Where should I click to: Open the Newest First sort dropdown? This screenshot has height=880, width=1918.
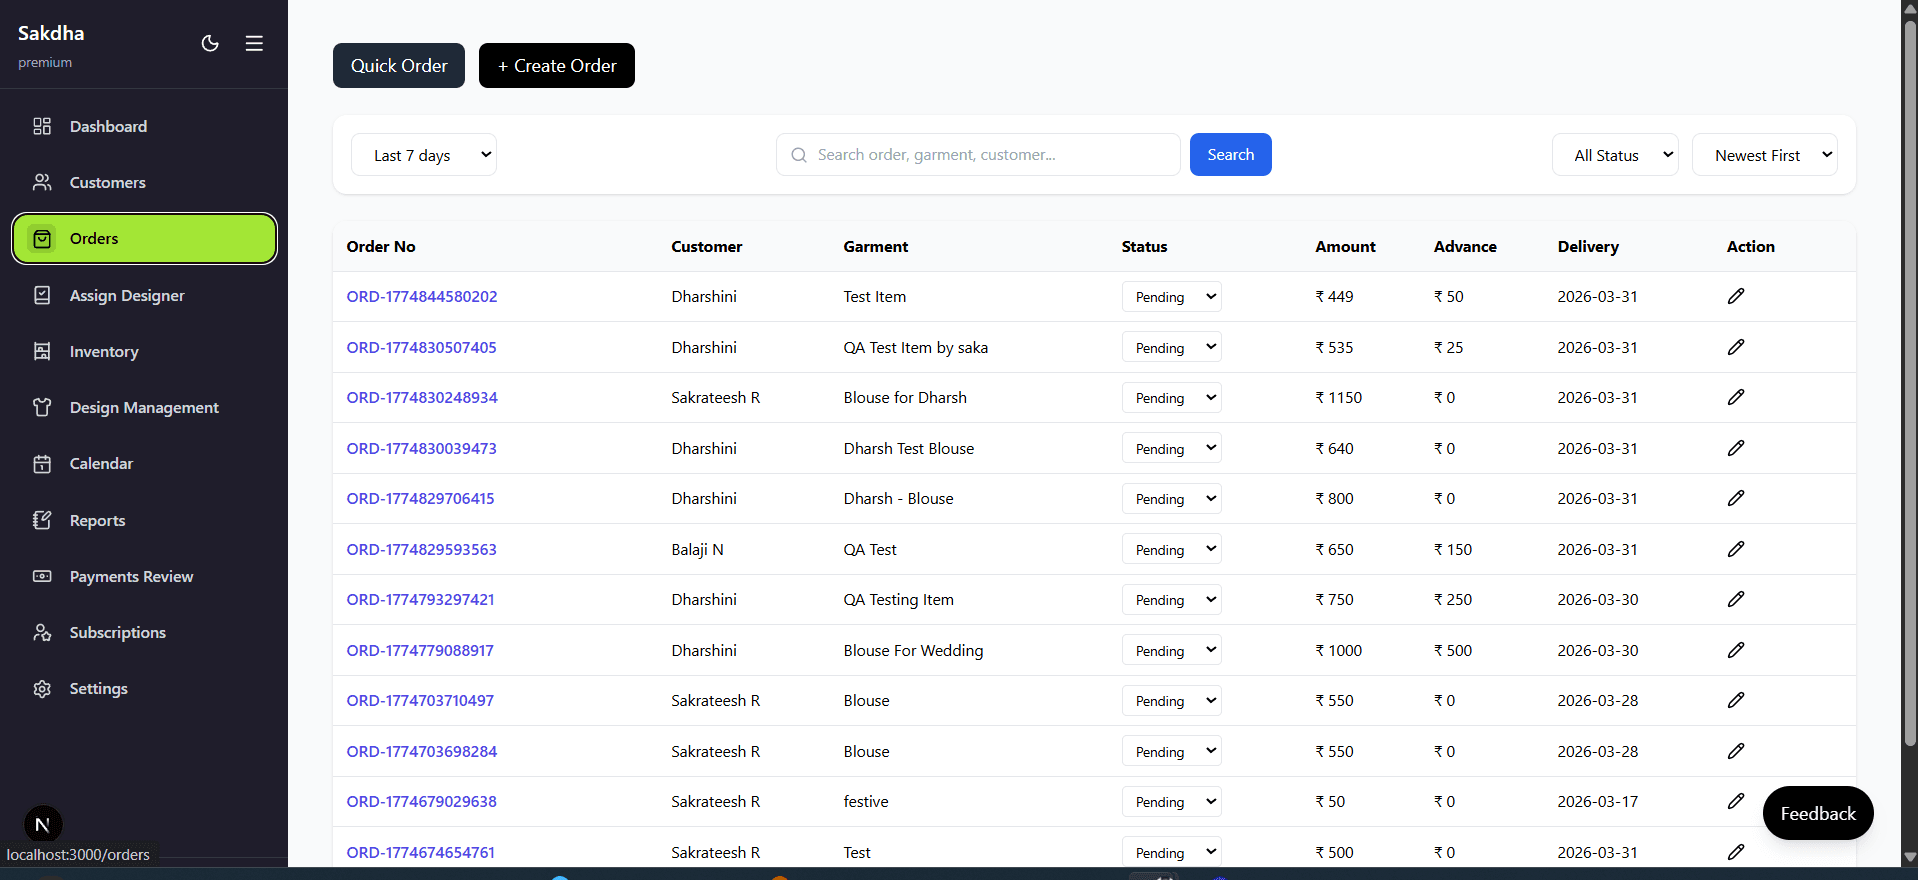click(x=1765, y=155)
